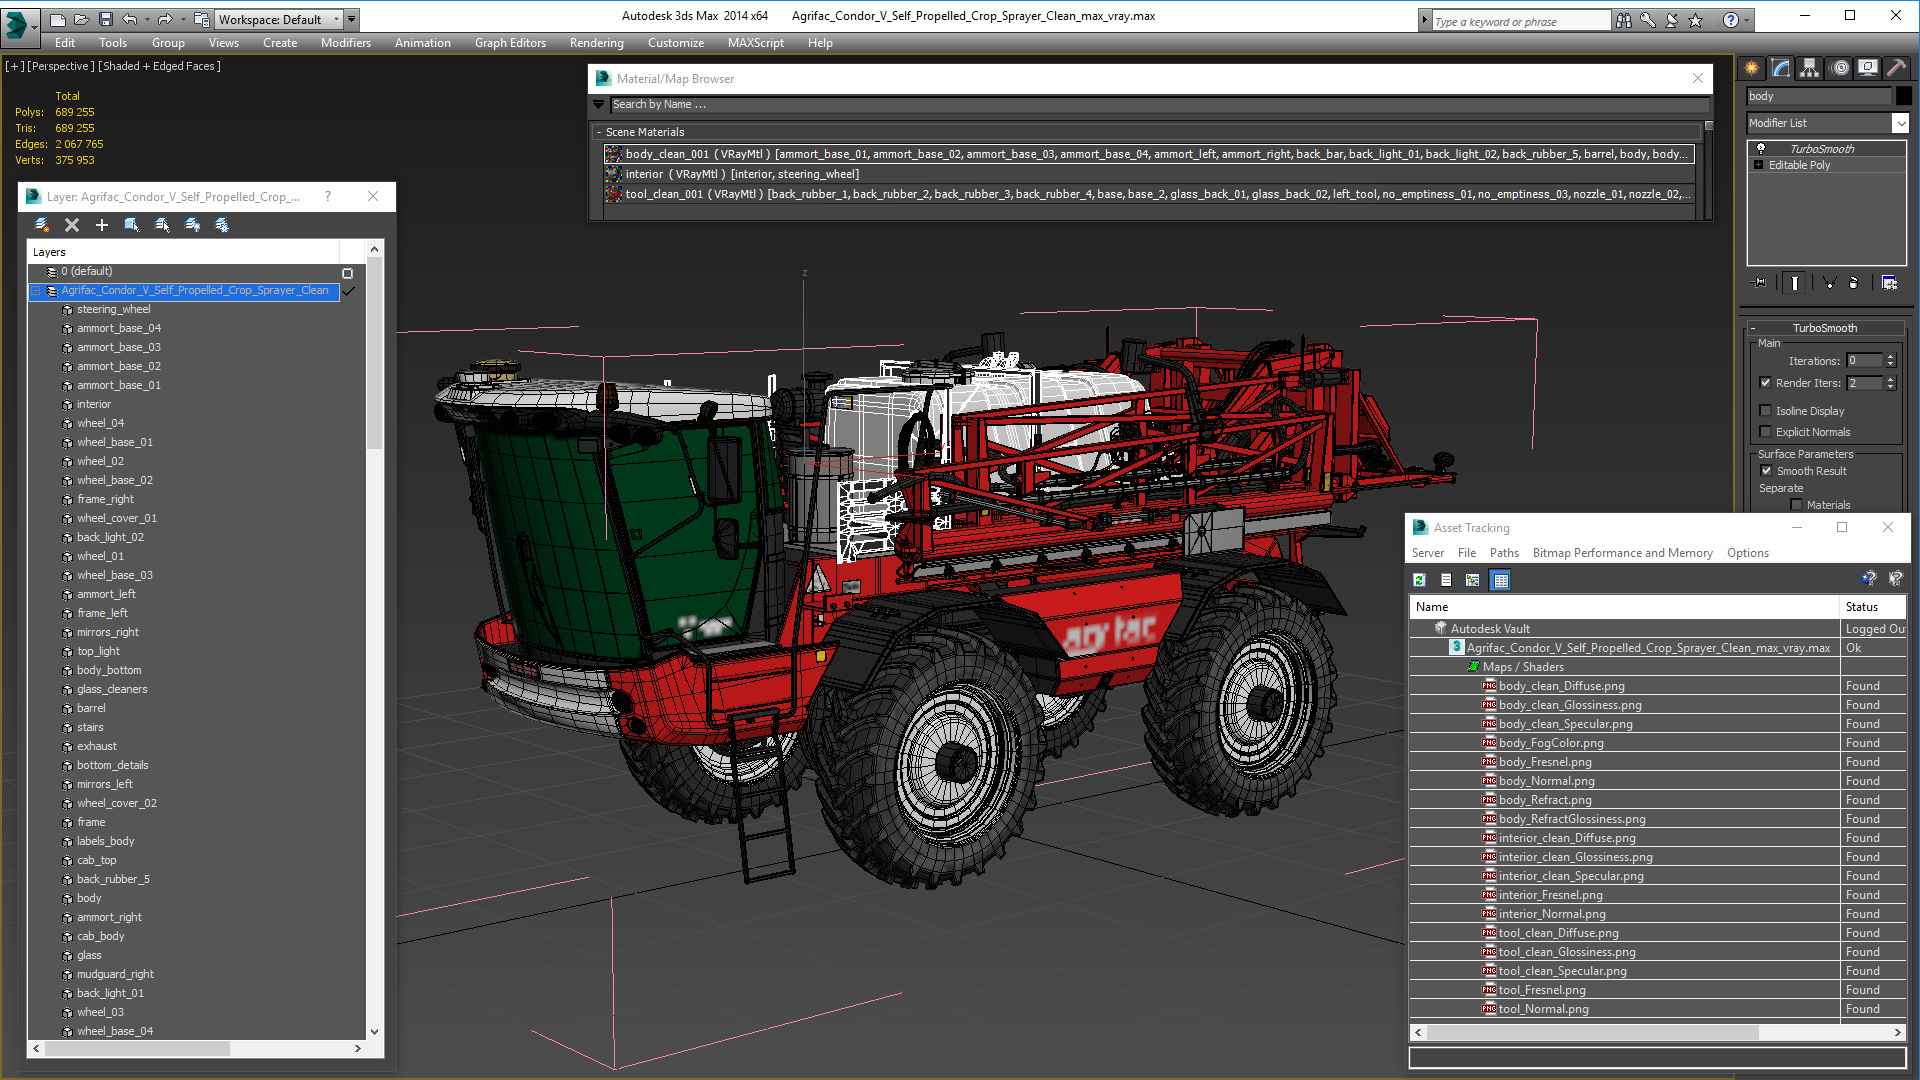Toggle the square box on 0 (default) layer row
Viewport: 1920px width, 1080px height.
[x=347, y=273]
